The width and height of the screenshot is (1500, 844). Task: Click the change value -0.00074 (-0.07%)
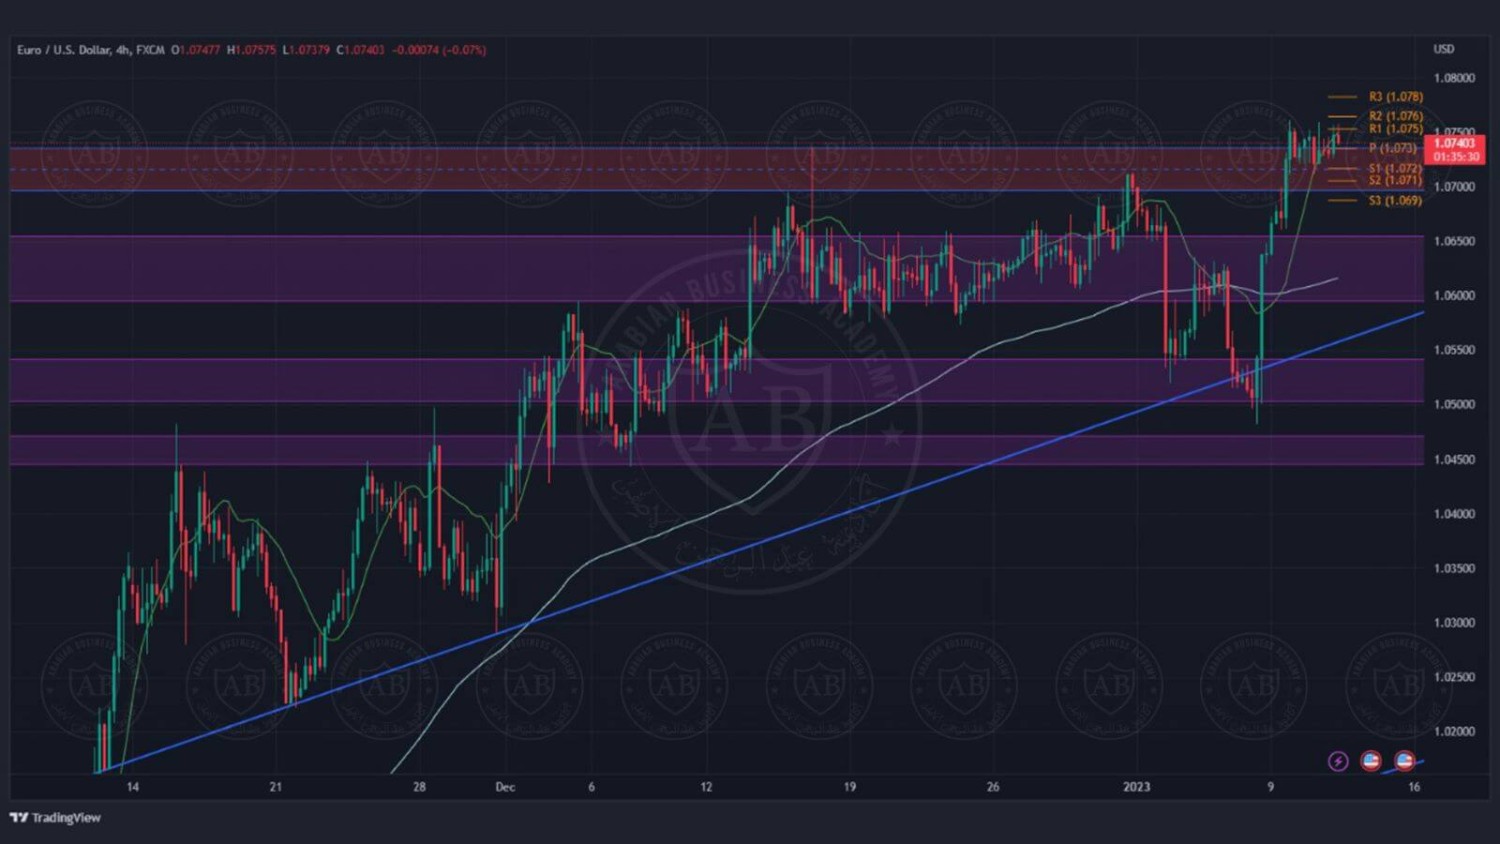tap(439, 50)
